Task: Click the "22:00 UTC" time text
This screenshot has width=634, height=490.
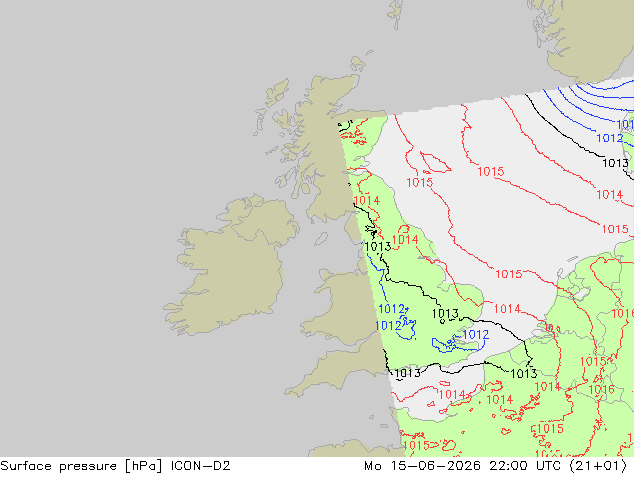Action: coord(525,466)
